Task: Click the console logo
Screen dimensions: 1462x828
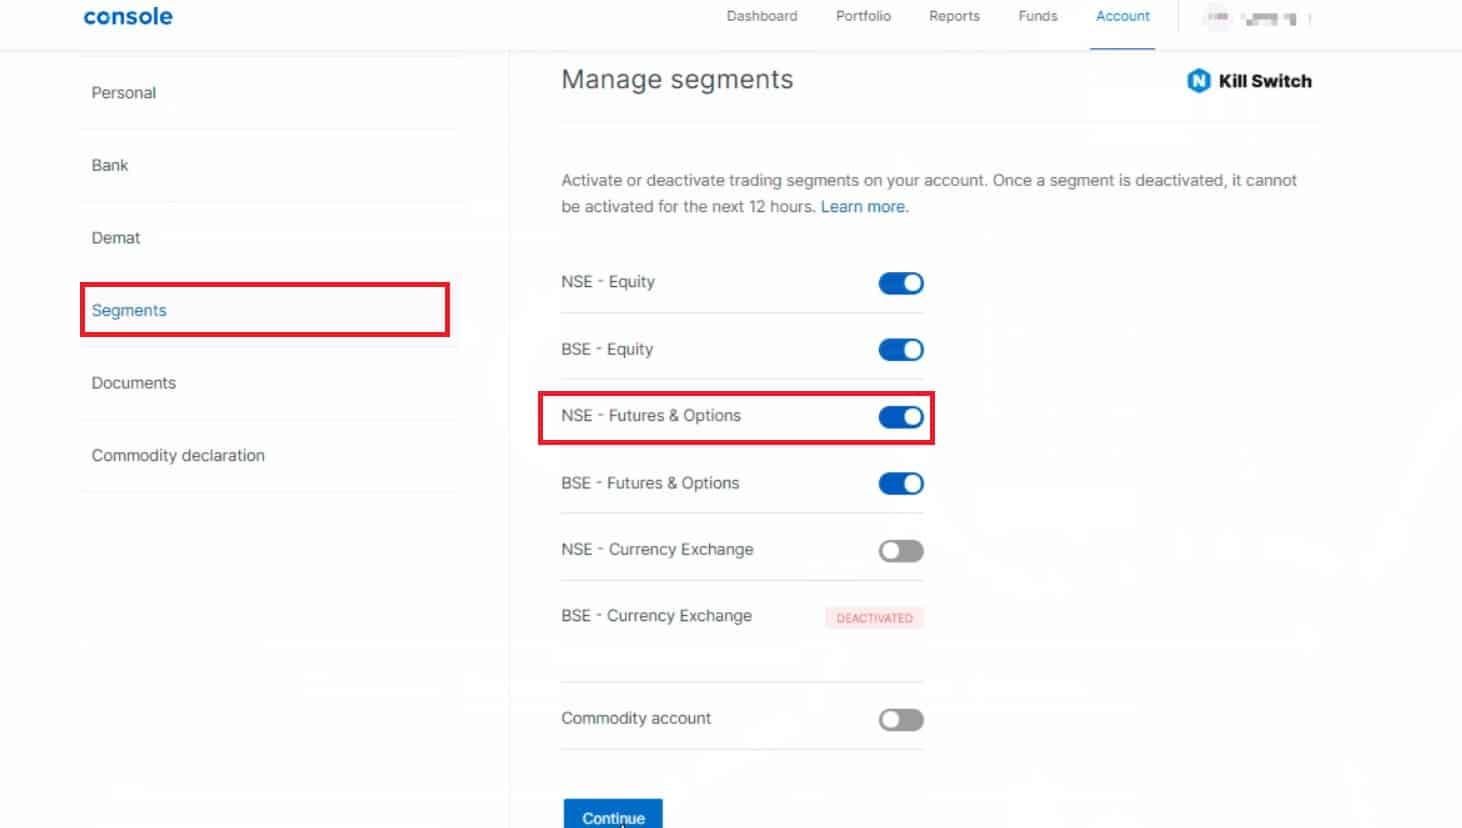Action: click(x=128, y=16)
